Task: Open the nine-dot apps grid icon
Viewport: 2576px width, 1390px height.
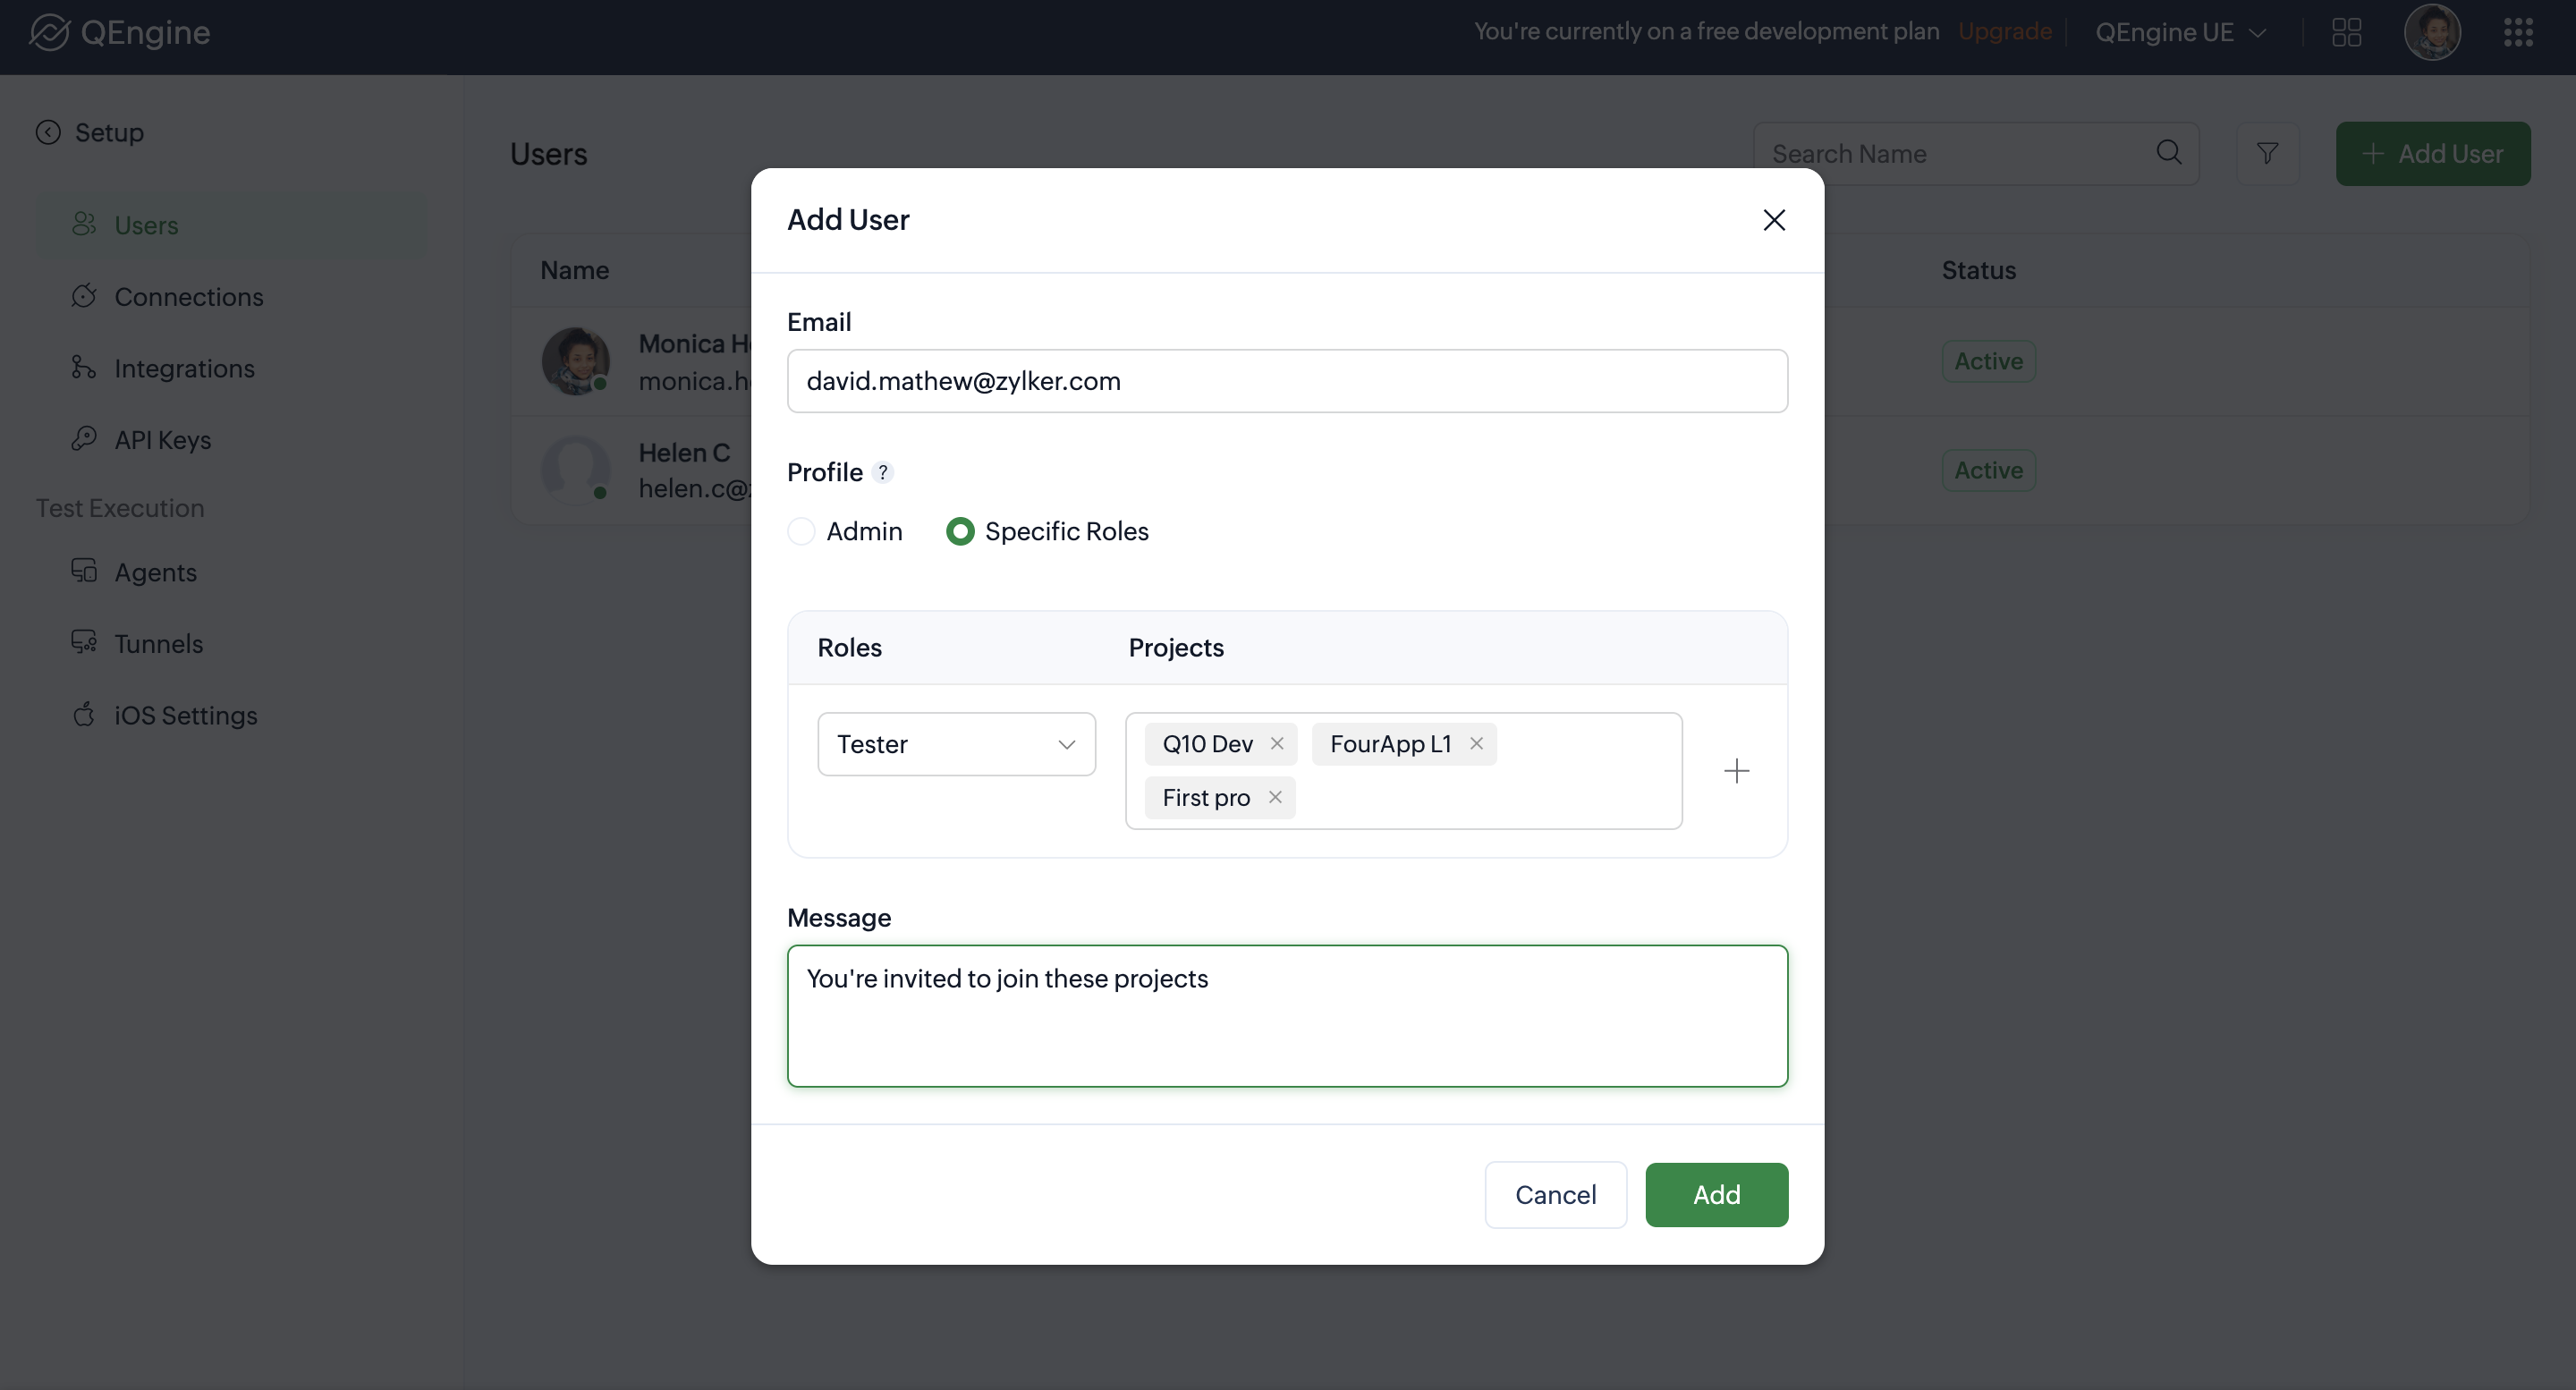Action: 2518,32
